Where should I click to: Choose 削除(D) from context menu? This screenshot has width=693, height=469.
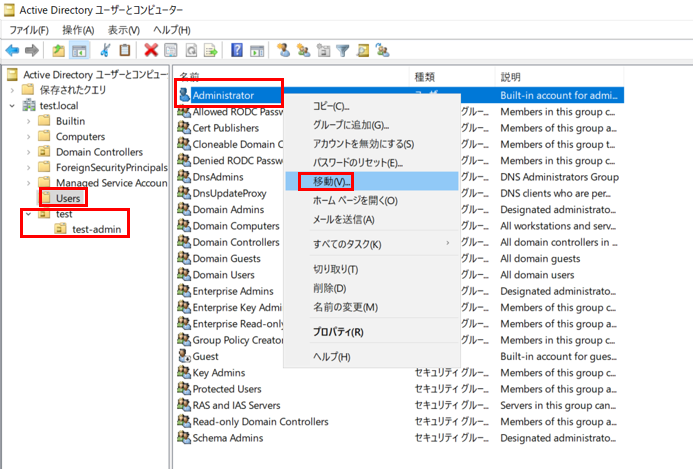click(371, 288)
